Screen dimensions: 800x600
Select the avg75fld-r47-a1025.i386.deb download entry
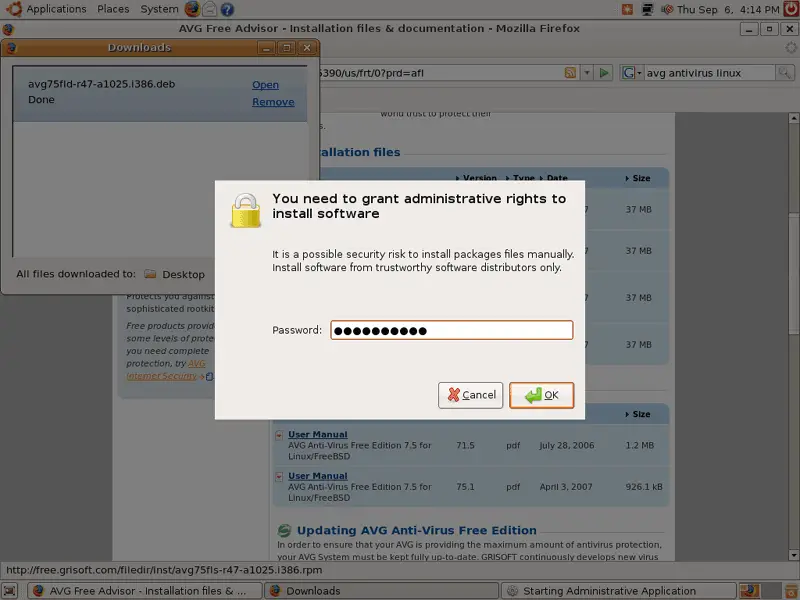tap(160, 93)
